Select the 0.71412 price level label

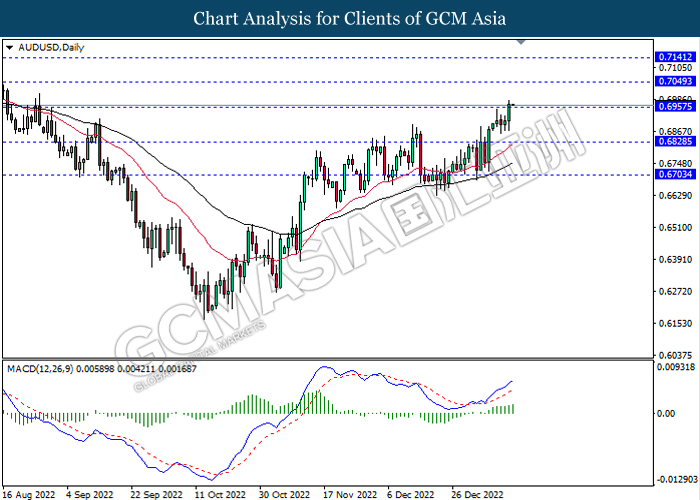(675, 57)
